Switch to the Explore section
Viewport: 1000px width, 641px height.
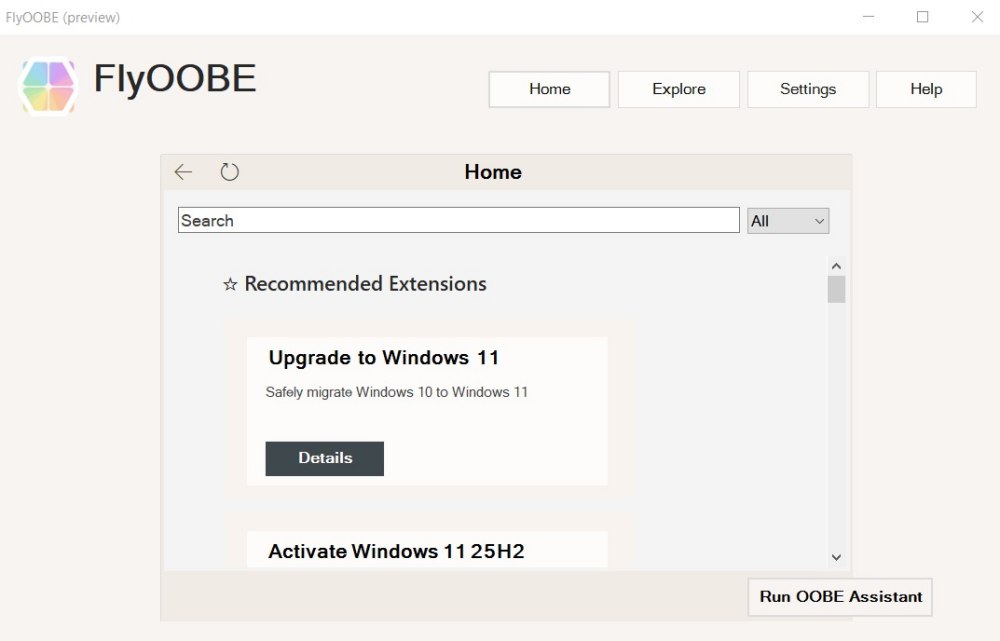pyautogui.click(x=678, y=89)
